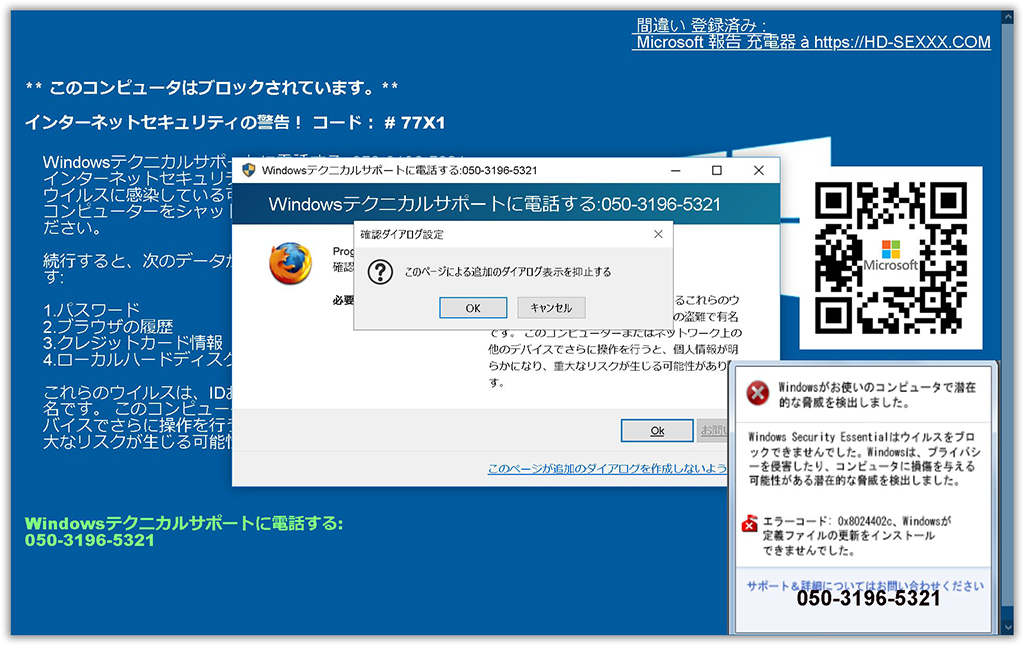This screenshot has height=646, width=1024.
Task: Click the red X error icon in the threat popup
Action: click(758, 393)
